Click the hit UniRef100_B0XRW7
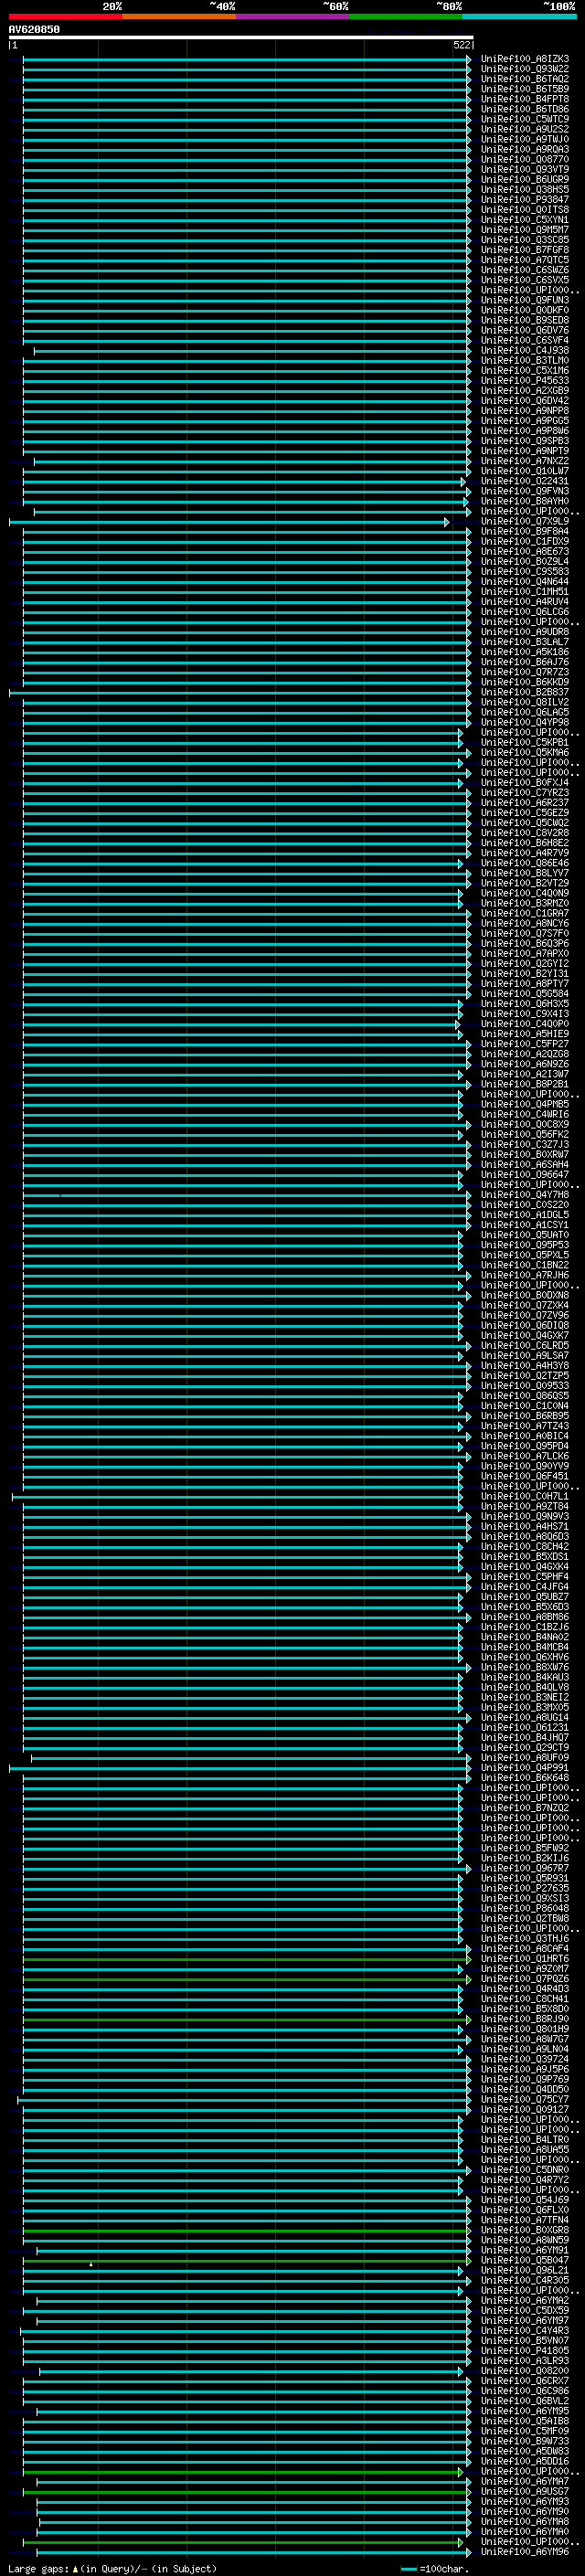This screenshot has height=2576, width=585. 525,1155
